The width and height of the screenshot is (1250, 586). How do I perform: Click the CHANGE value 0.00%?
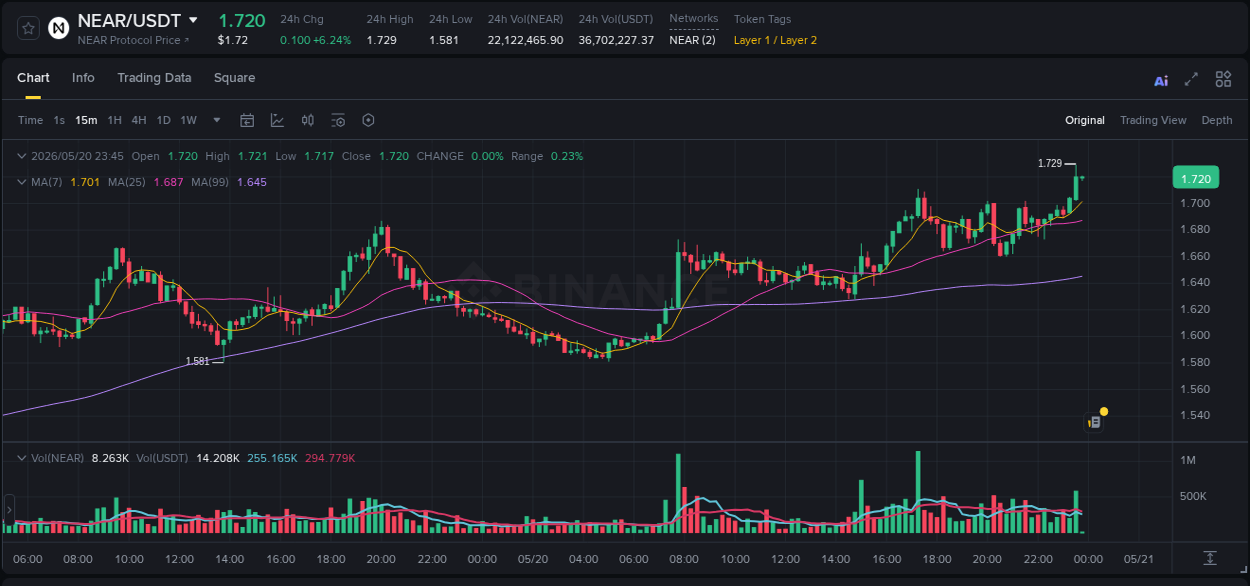(487, 156)
